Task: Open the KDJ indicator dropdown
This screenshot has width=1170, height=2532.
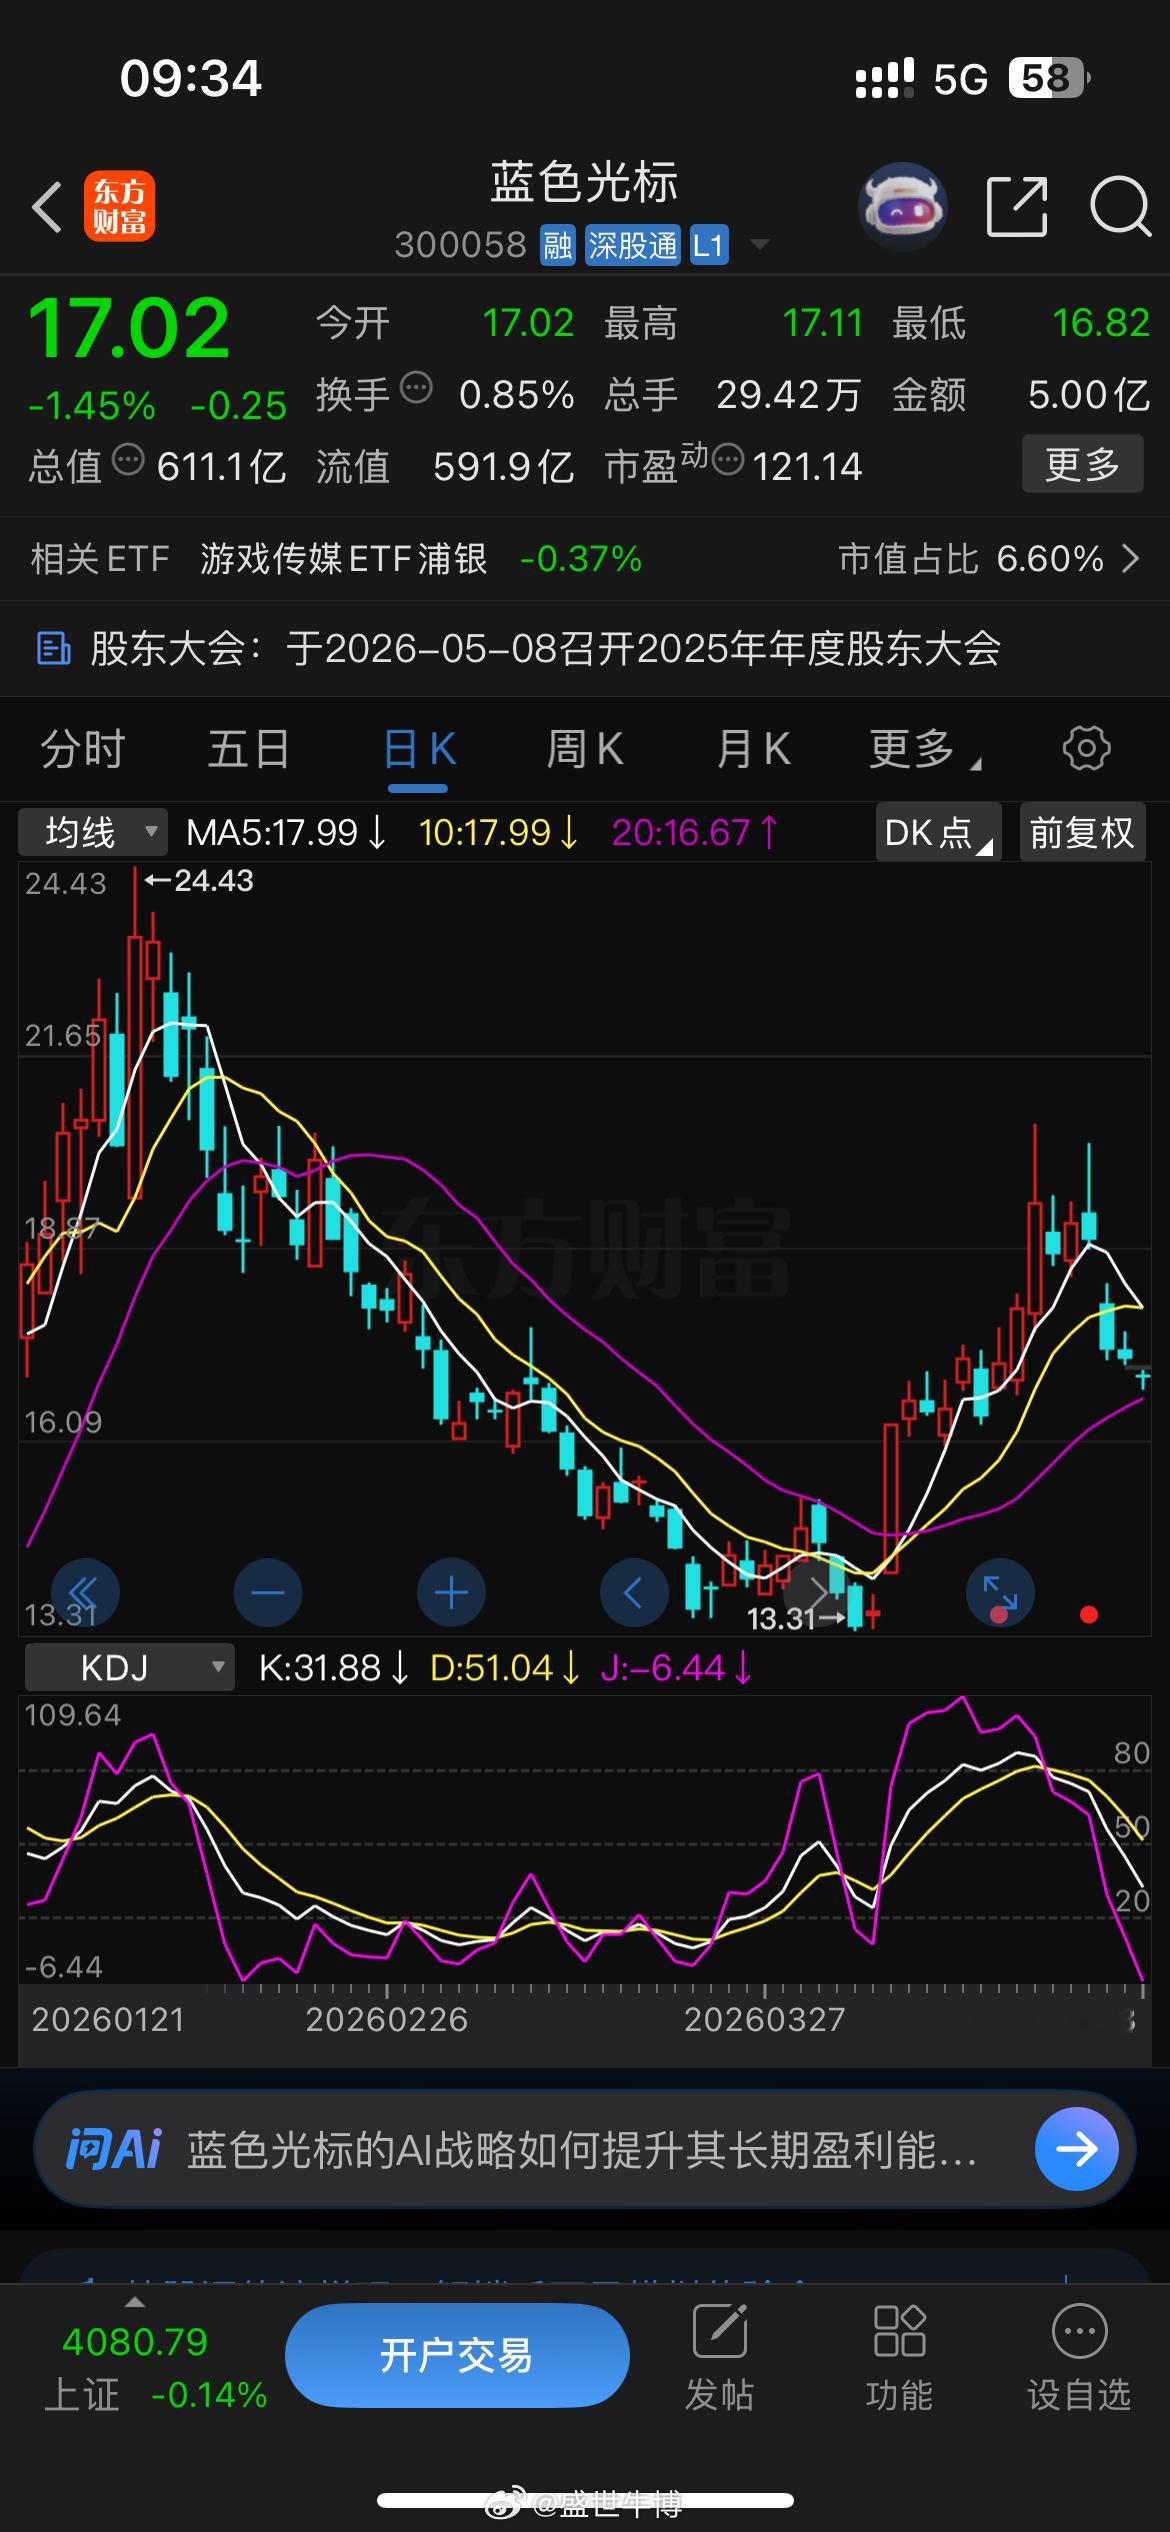Action: pos(130,1667)
